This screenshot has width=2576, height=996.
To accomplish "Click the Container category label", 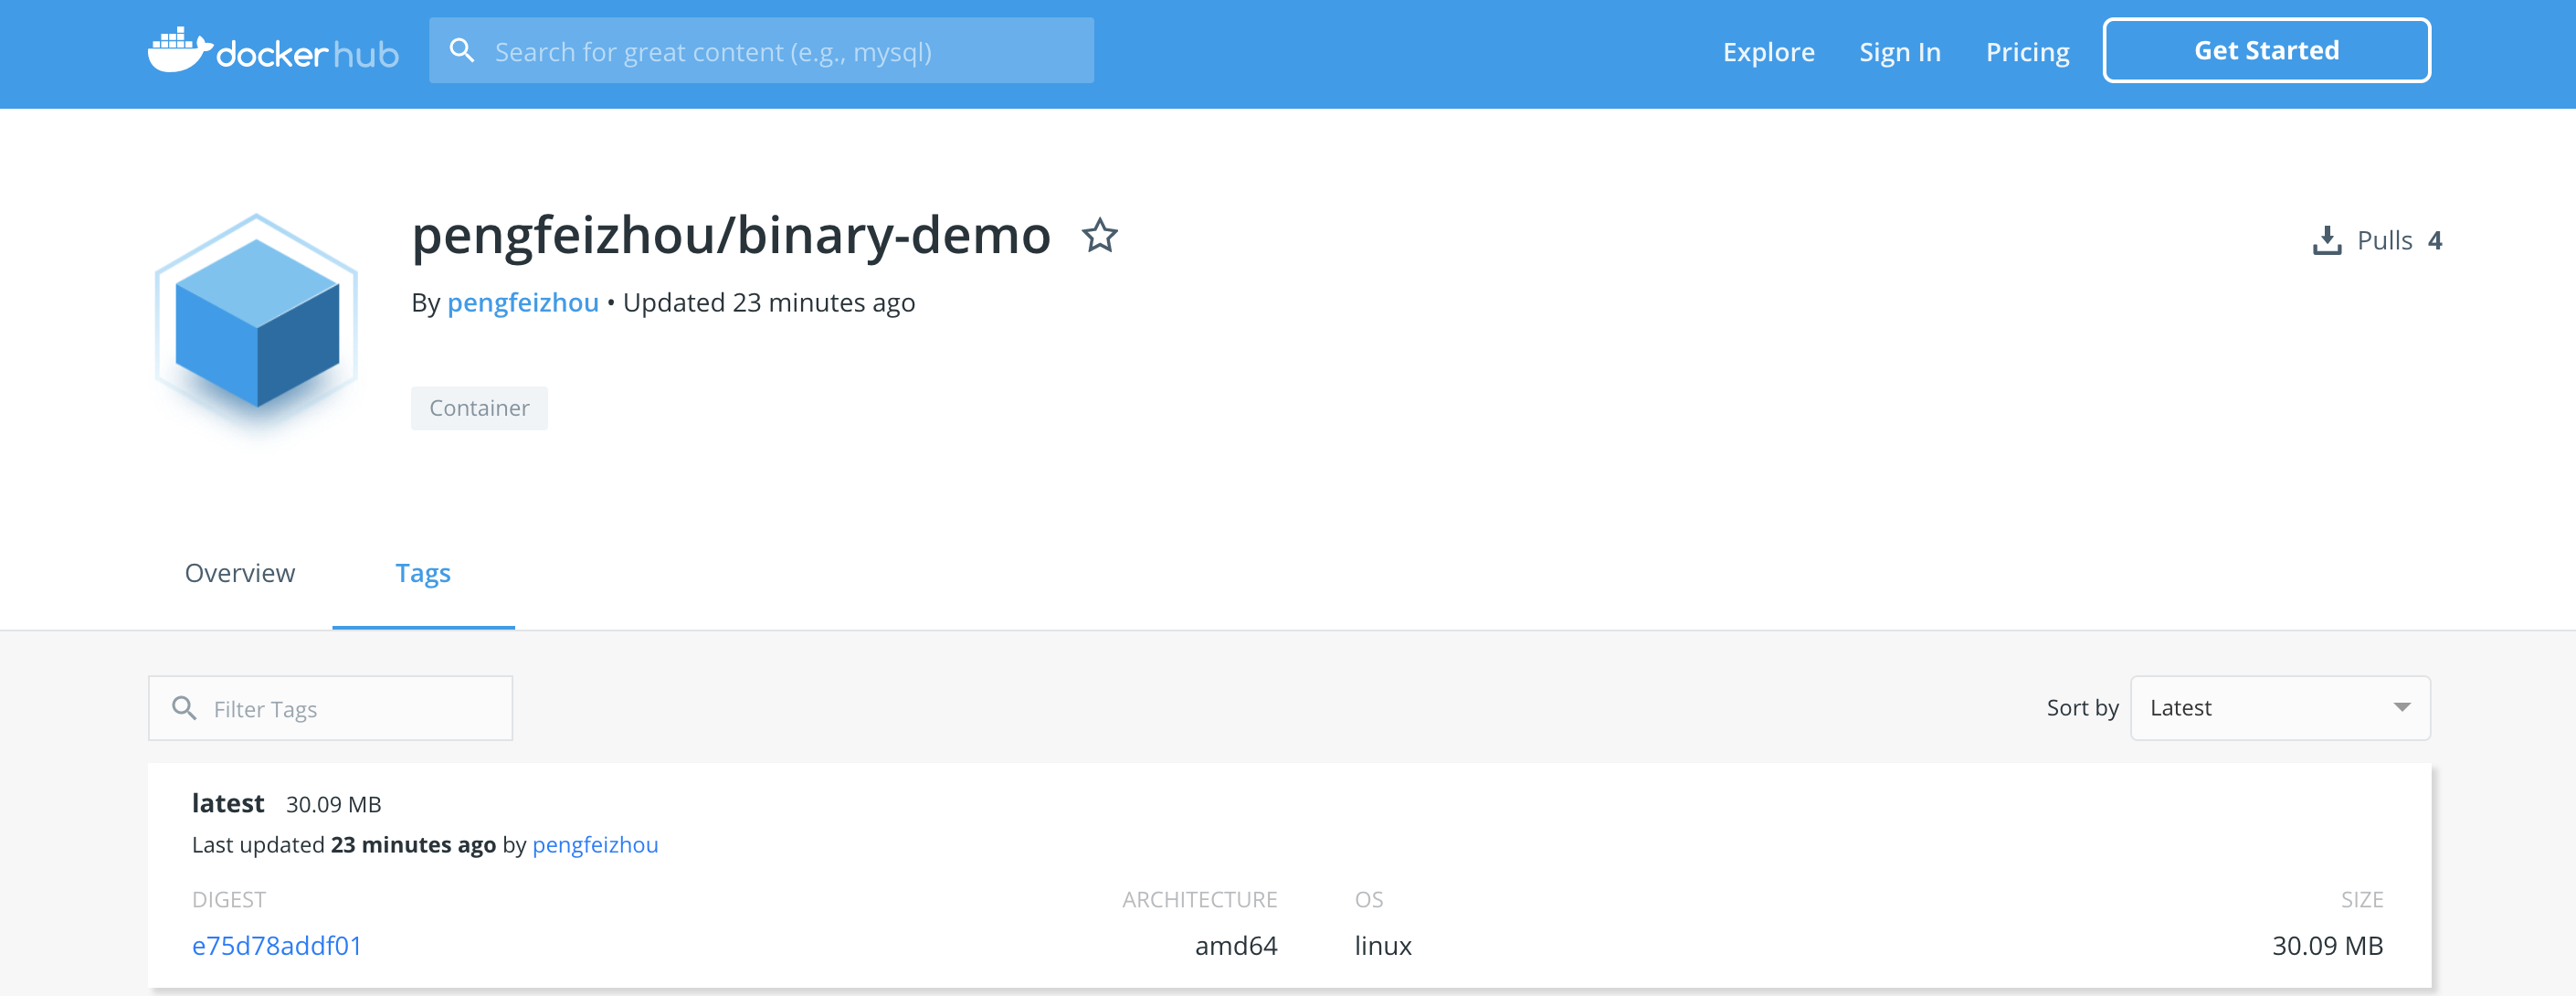I will (x=479, y=408).
